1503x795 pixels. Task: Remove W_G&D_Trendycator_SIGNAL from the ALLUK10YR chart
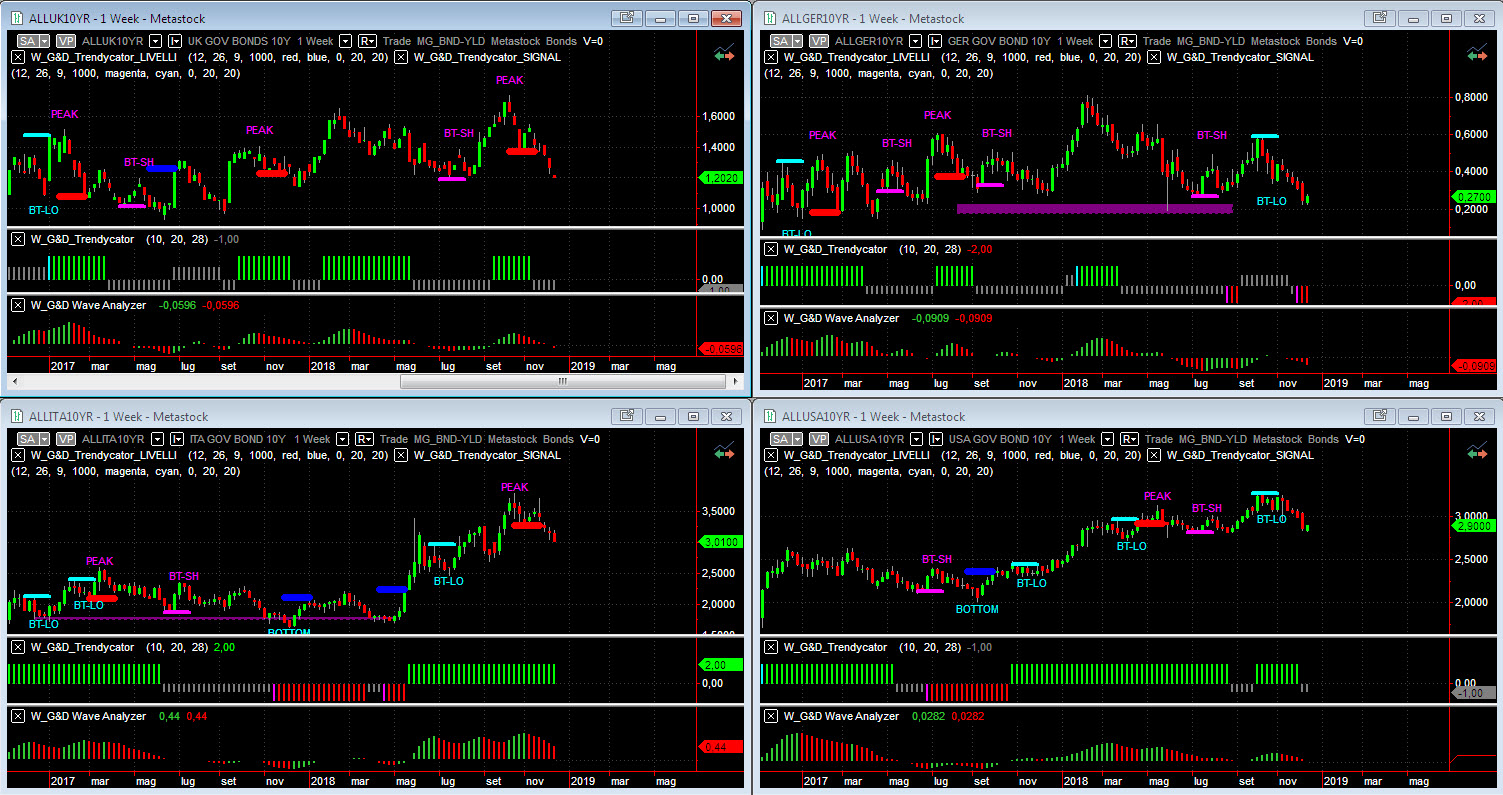pos(401,57)
